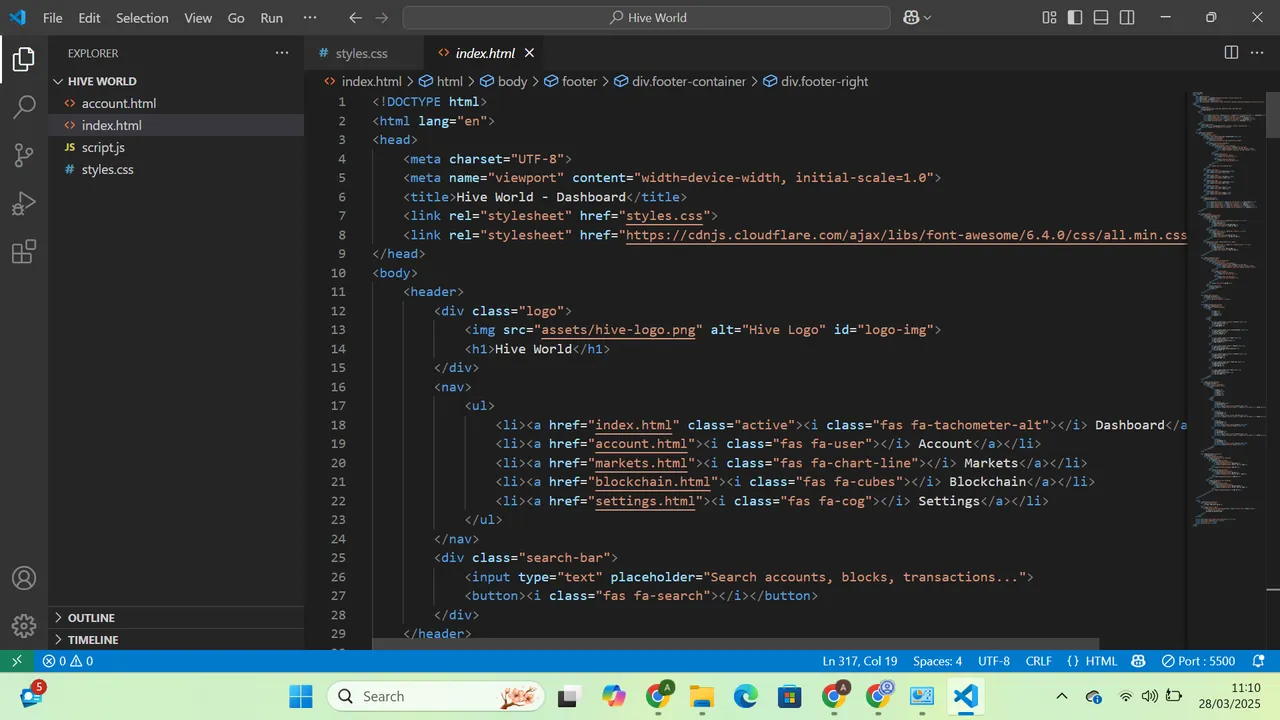
Task: Click the Split Editor Right icon
Action: (1231, 53)
